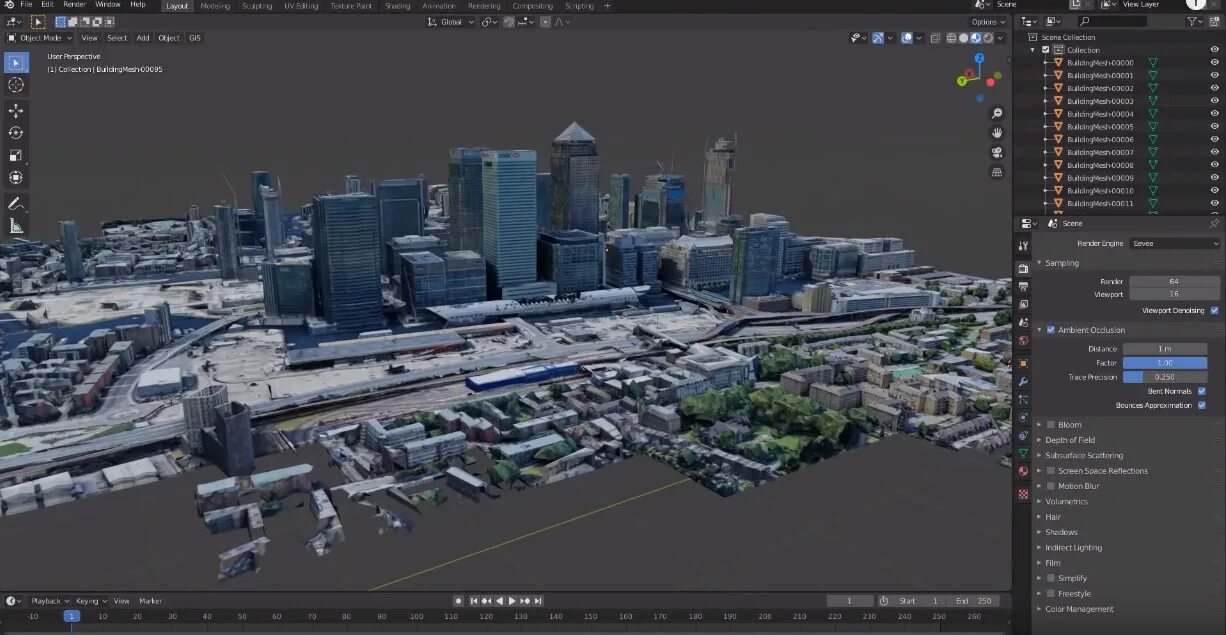Open the Render properties tab
Viewport: 1226px width, 635px height.
[x=1023, y=268]
